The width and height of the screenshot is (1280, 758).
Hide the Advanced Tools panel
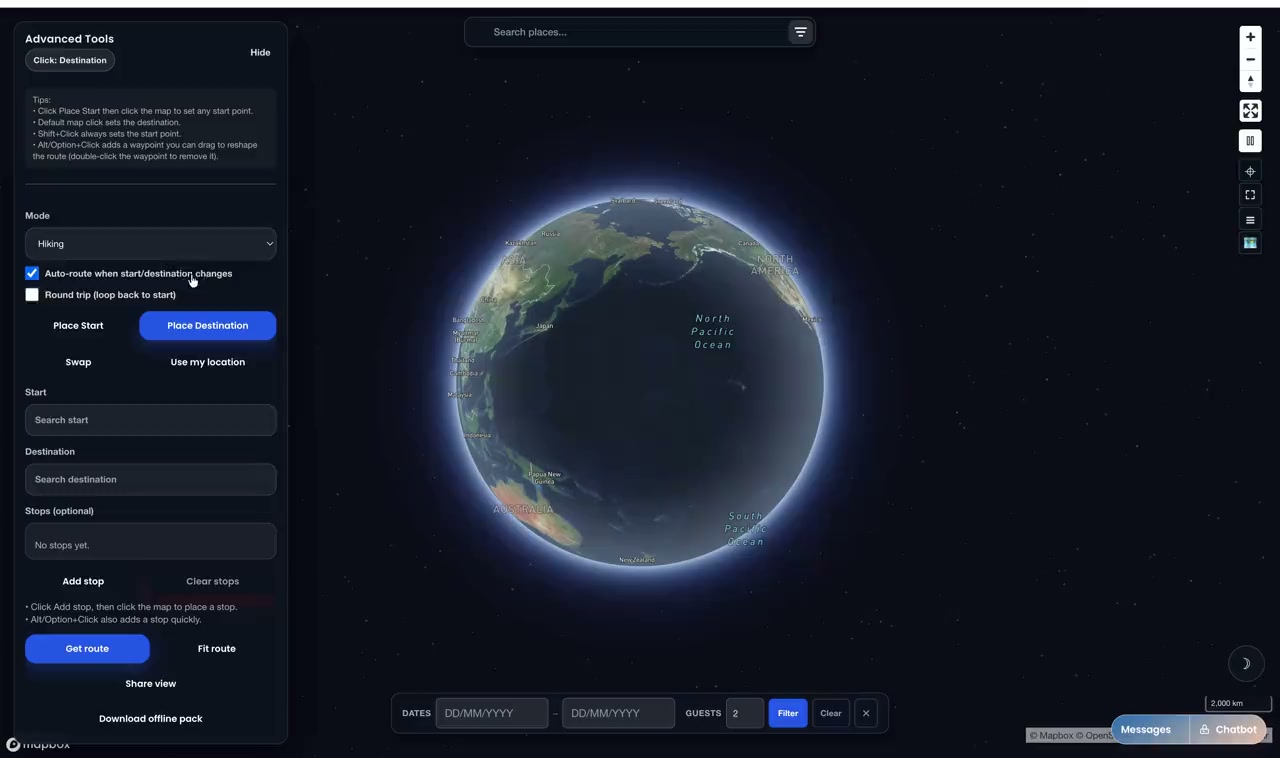tap(260, 52)
